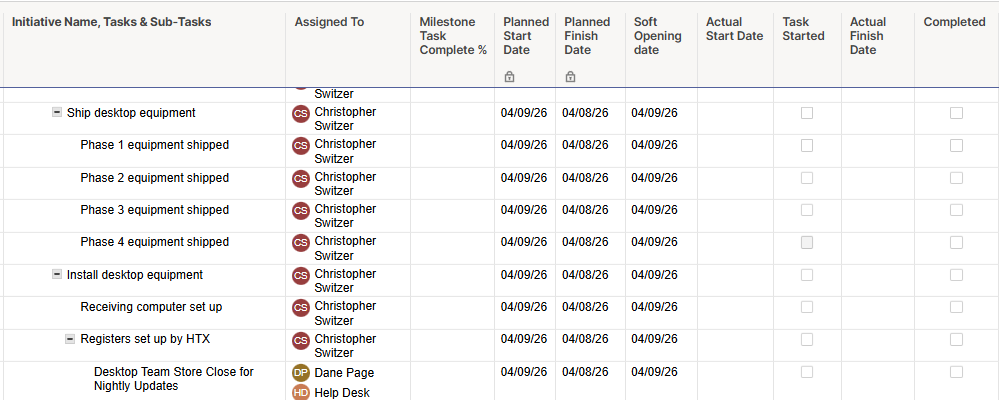Click the Dane Page DP avatar

click(x=301, y=373)
